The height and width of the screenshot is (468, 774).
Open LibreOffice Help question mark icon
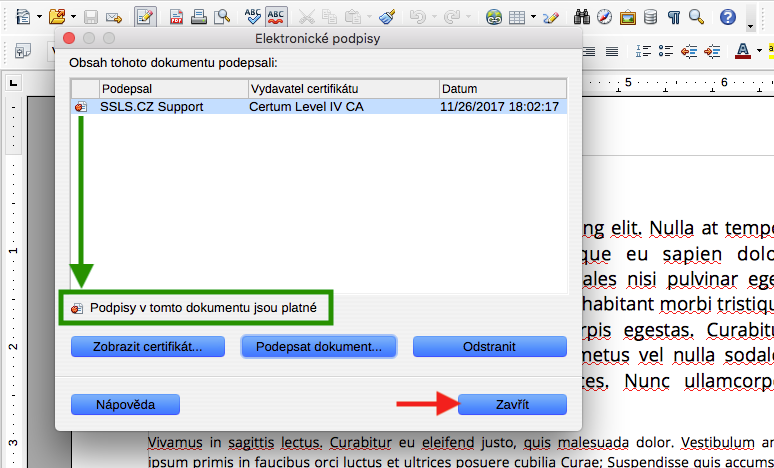[x=728, y=17]
